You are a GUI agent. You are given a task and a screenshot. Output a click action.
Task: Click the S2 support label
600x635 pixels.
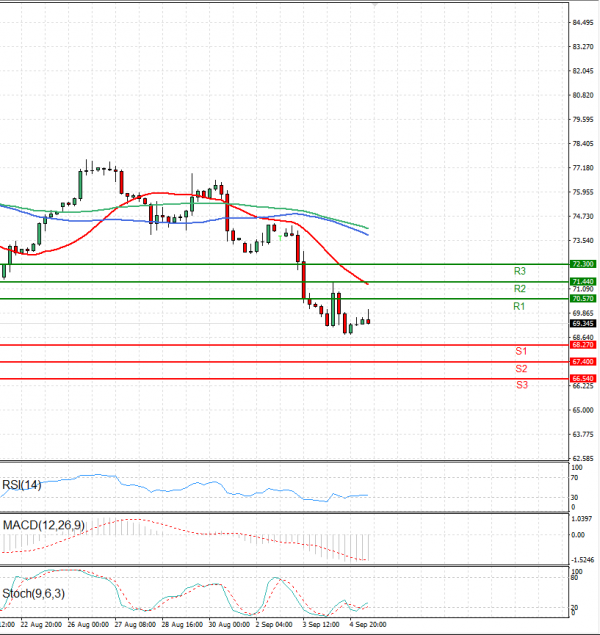coord(521,369)
